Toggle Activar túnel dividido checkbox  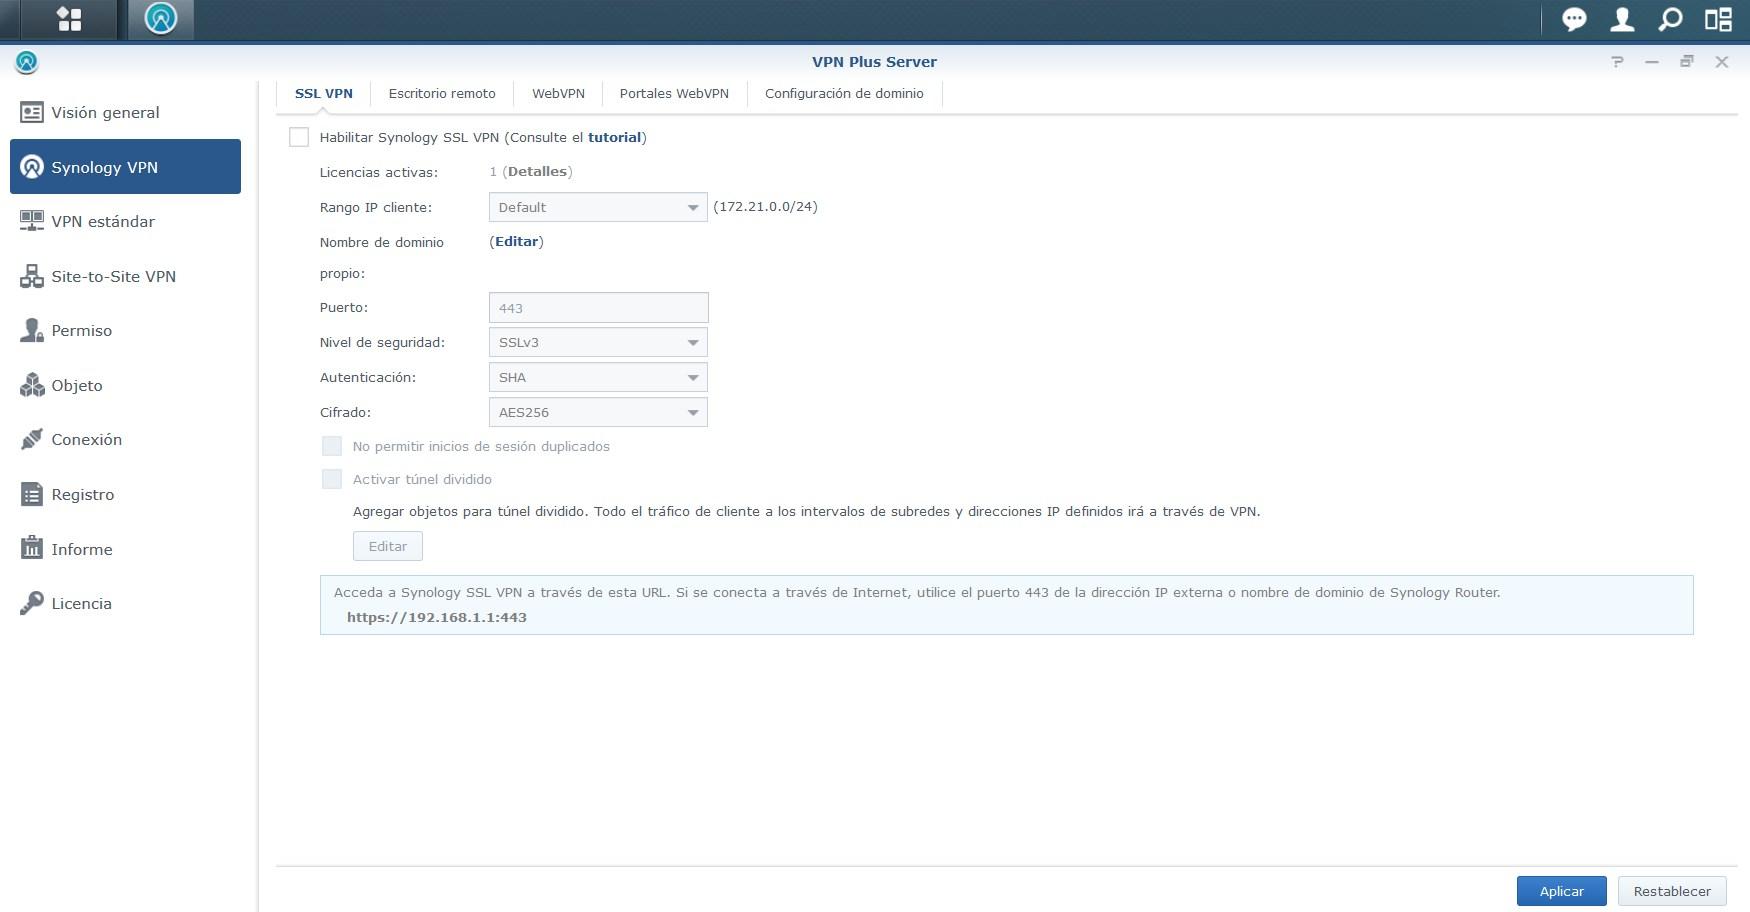[x=332, y=479]
